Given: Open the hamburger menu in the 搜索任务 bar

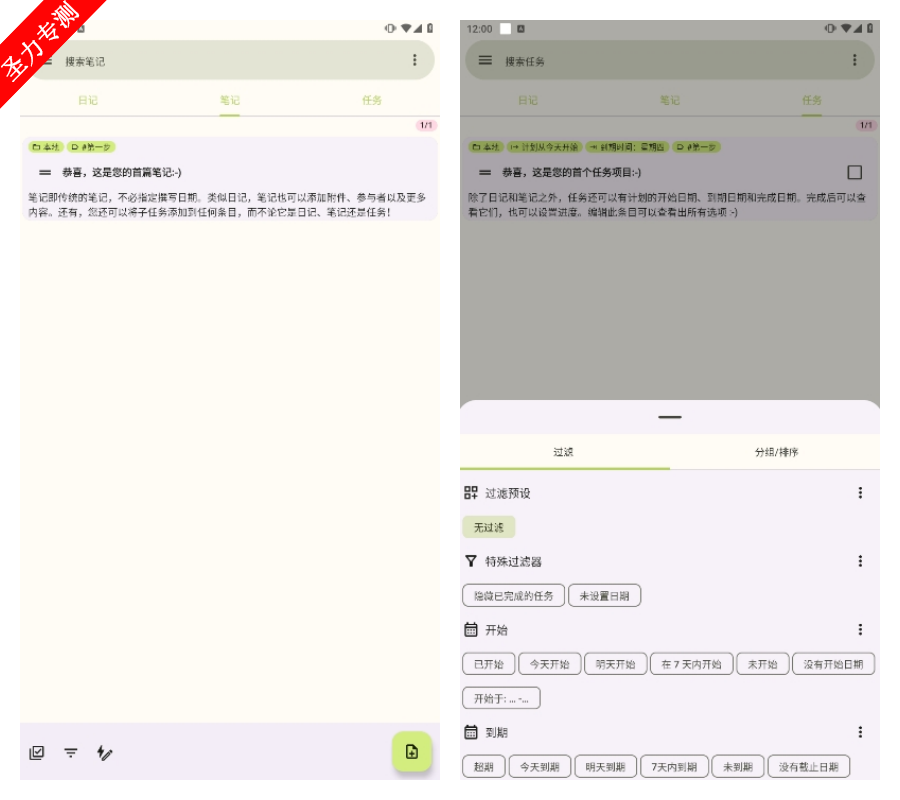Looking at the screenshot, I should [485, 60].
